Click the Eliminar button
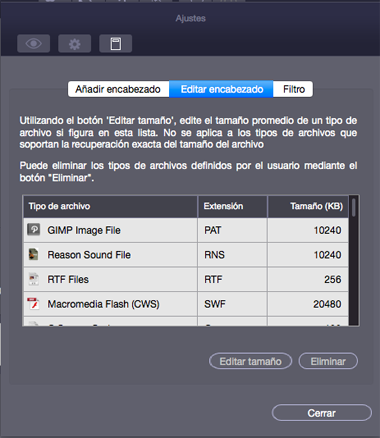The width and height of the screenshot is (380, 438). pos(328,361)
